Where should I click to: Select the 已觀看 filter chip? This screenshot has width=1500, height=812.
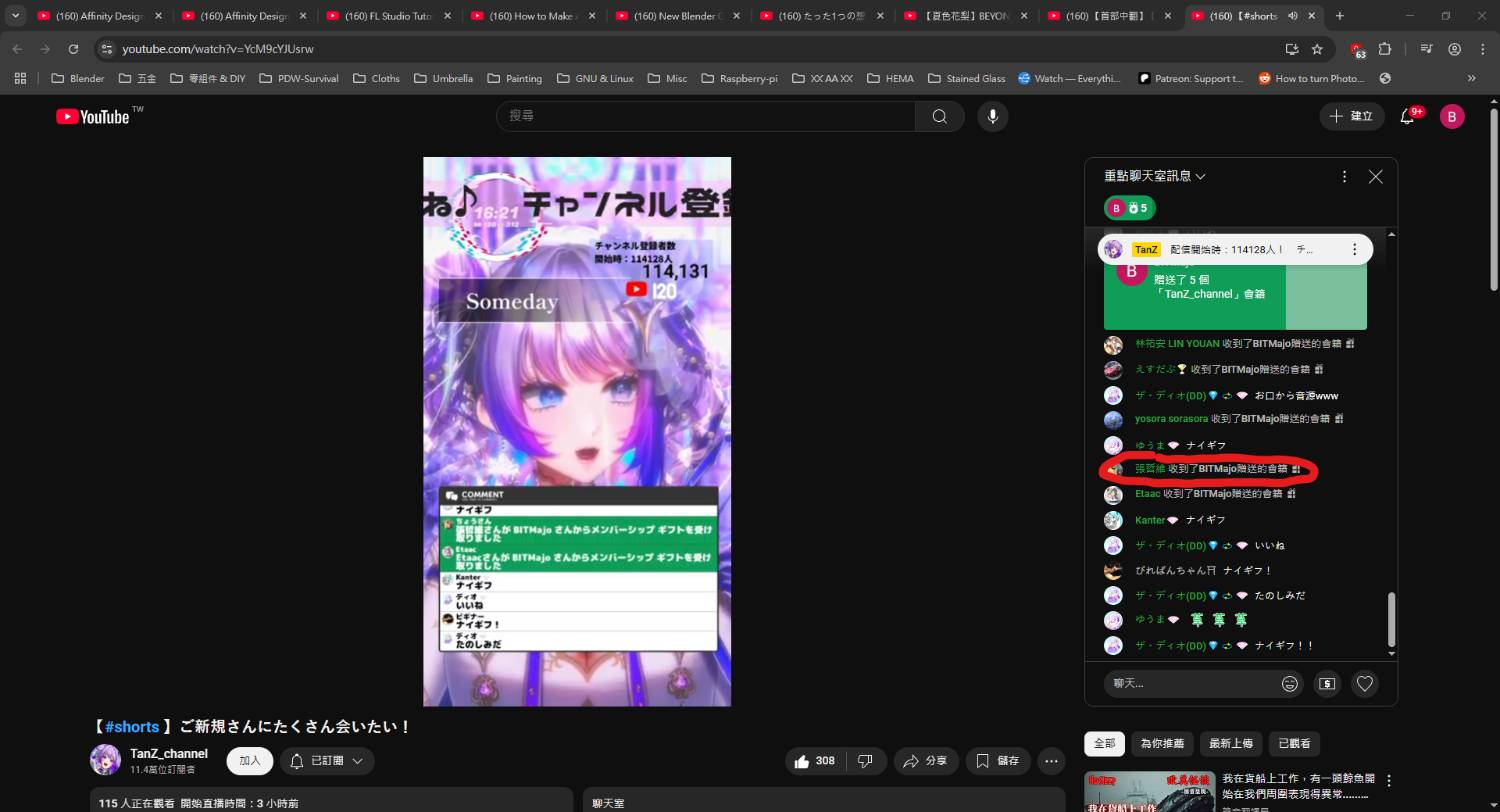pos(1294,744)
